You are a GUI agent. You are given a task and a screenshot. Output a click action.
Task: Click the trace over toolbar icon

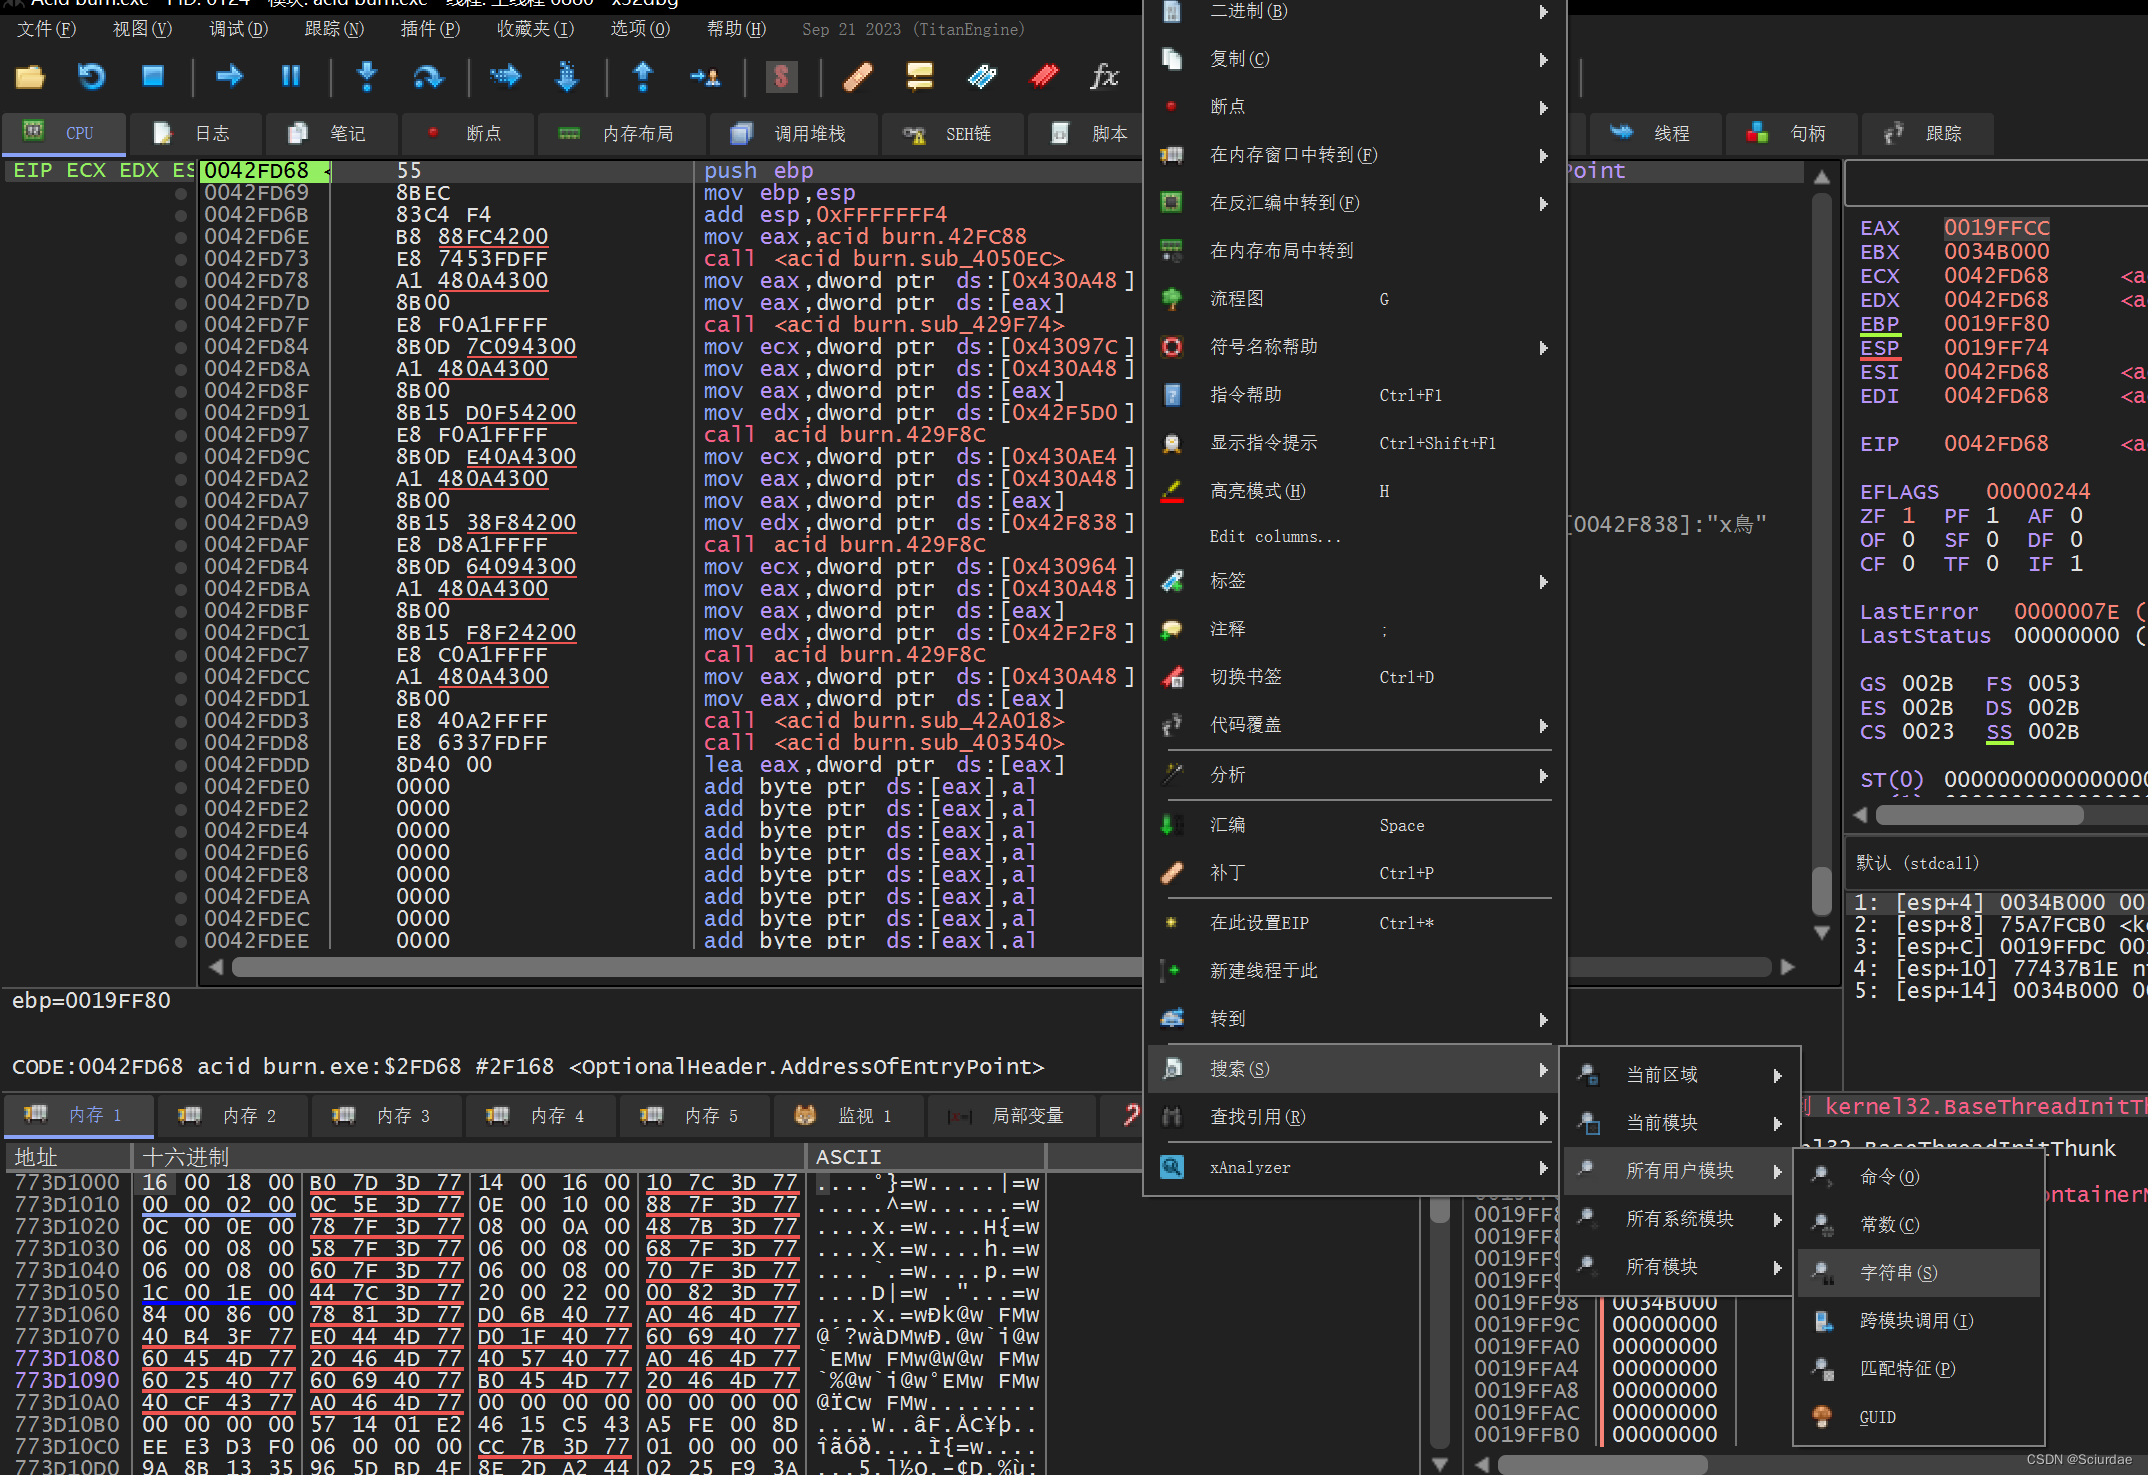[x=566, y=76]
